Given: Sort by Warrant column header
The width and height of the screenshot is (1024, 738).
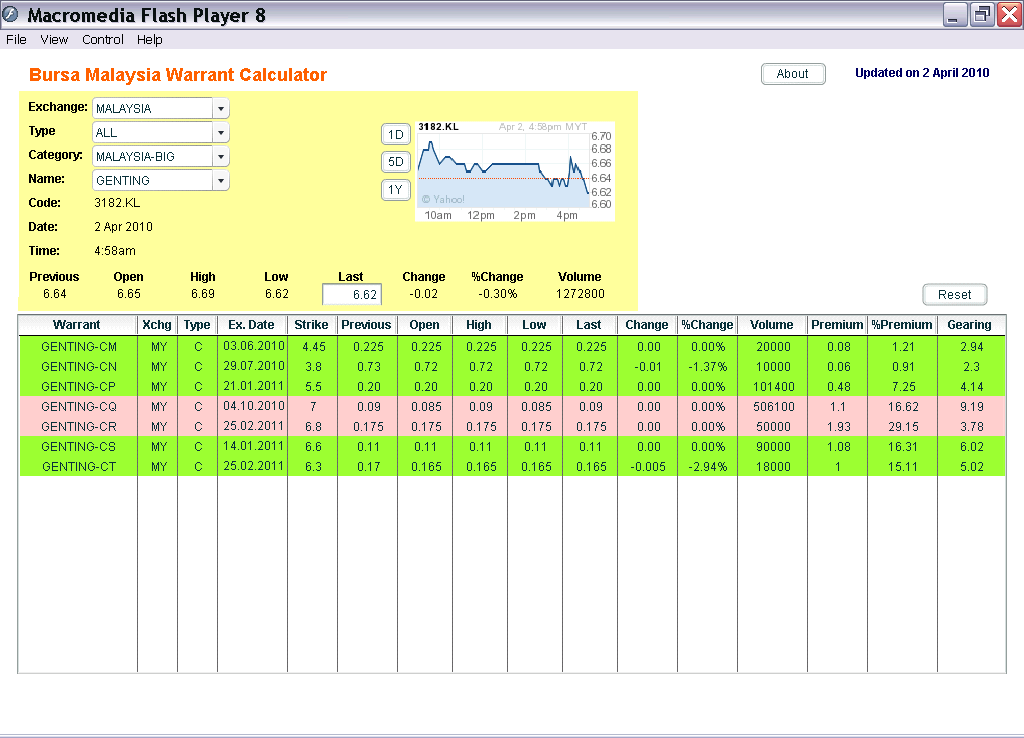Looking at the screenshot, I should pos(77,325).
